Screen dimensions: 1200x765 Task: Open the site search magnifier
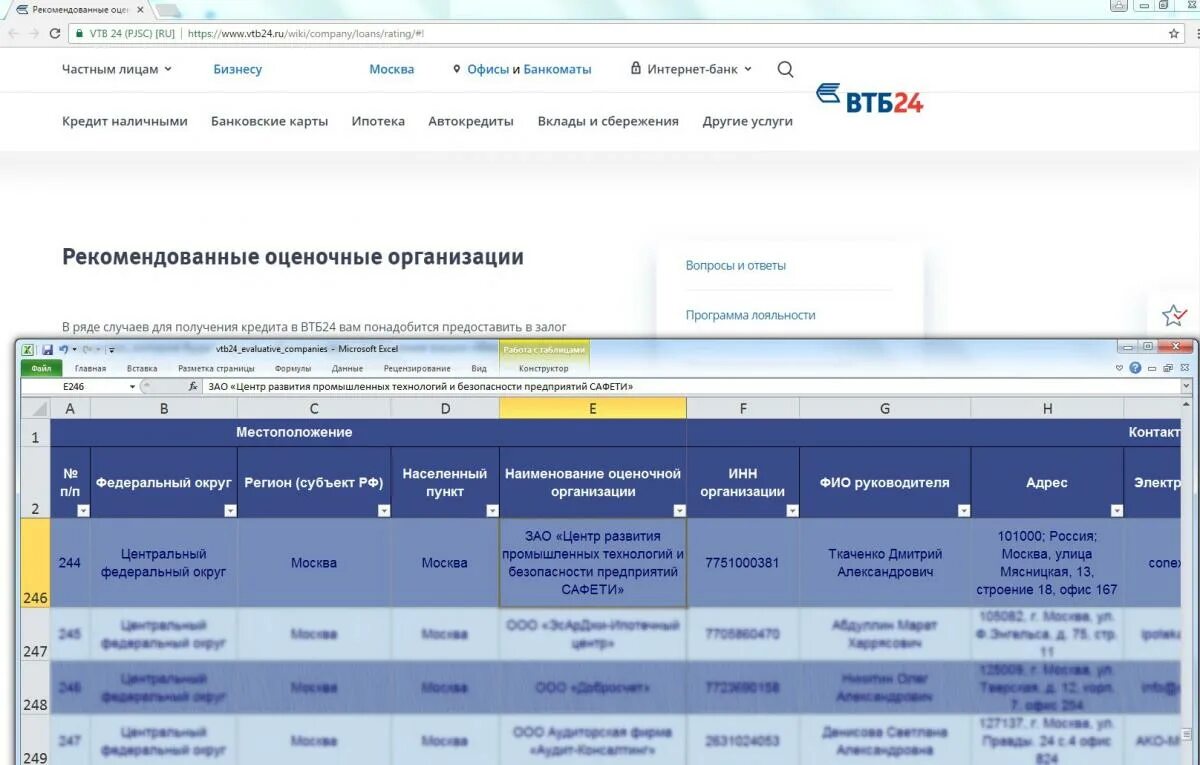click(785, 69)
